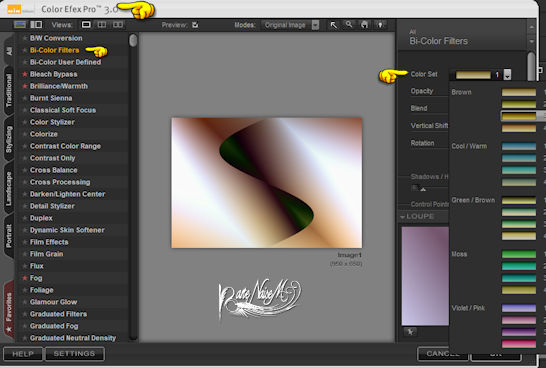
Task: Click the loupe preview image
Action: pyautogui.click(x=425, y=276)
